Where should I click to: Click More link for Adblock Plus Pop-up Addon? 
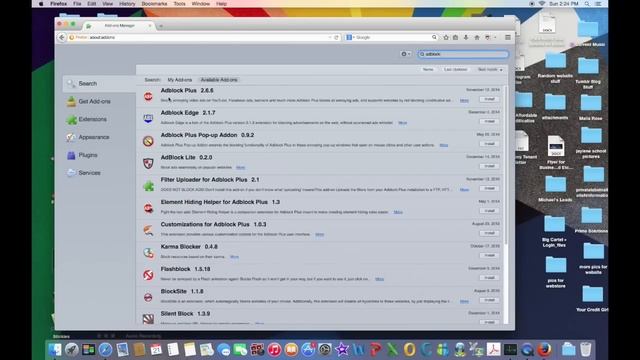(444, 145)
